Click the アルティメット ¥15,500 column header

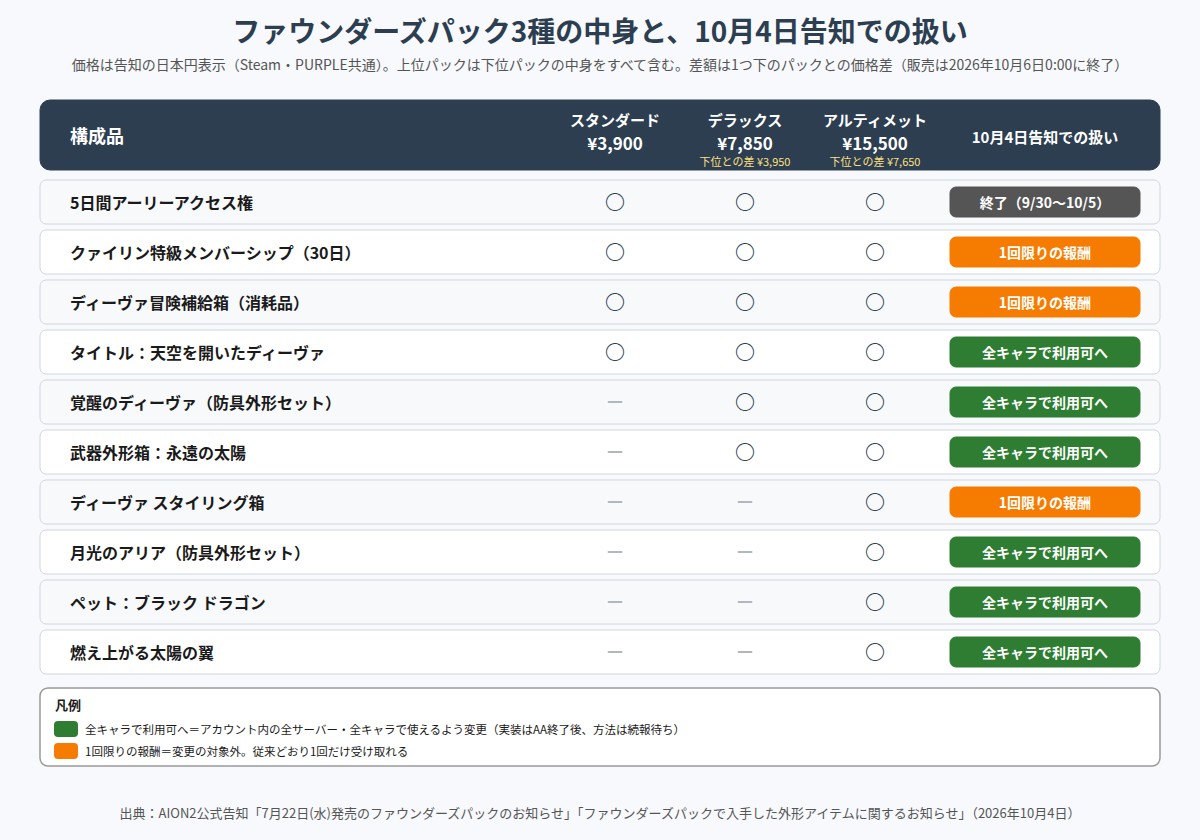click(x=875, y=132)
